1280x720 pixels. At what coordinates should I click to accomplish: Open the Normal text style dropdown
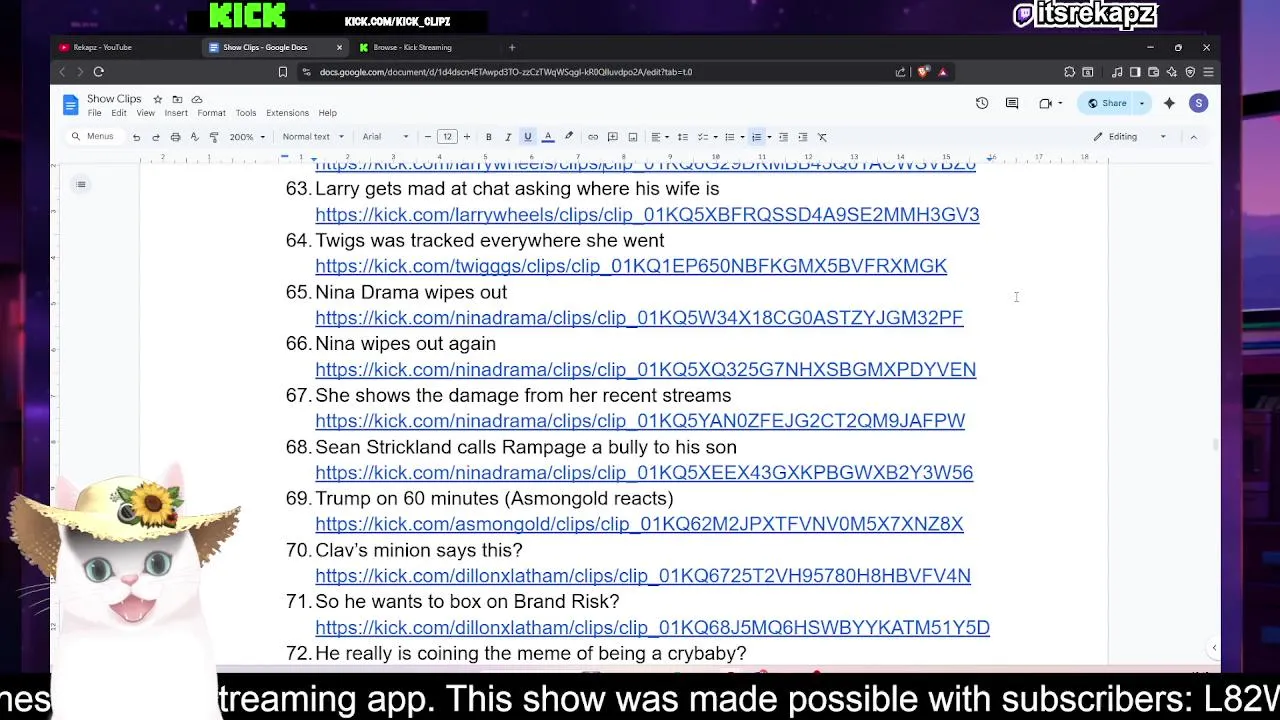[313, 137]
